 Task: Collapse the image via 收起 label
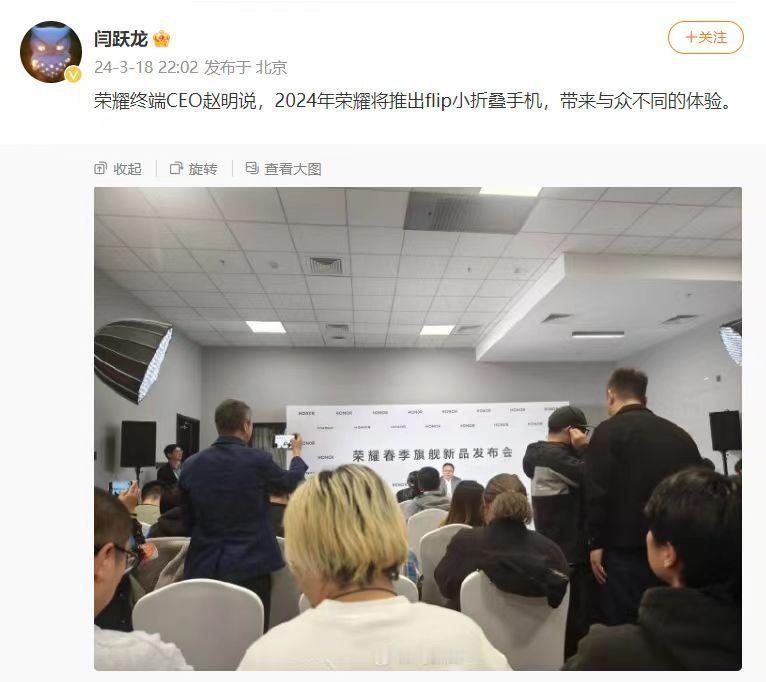128,169
